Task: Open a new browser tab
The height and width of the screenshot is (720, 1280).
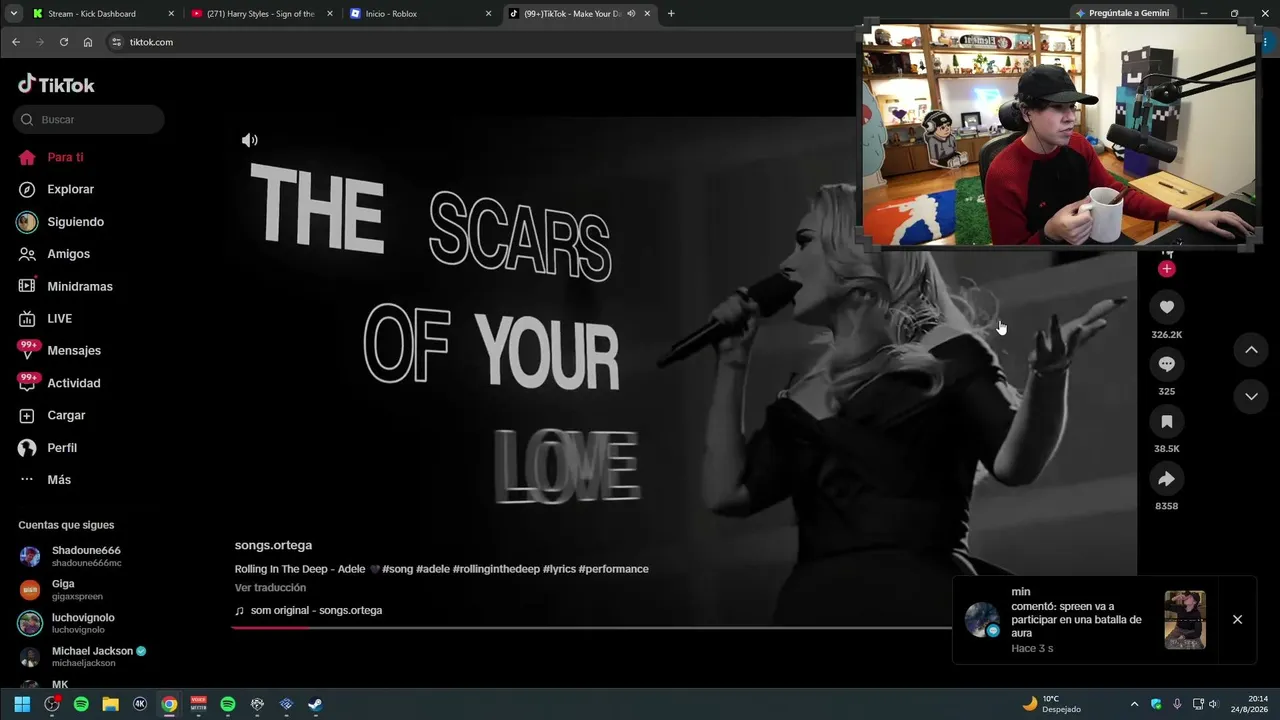Action: coord(671,14)
